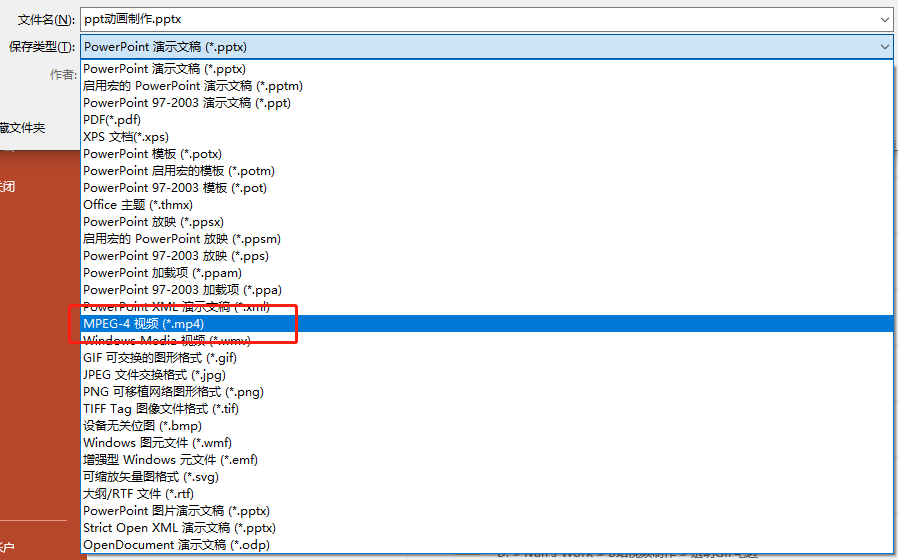Viewport: 898px width, 560px height.
Task: Choose PowerPoint 97-2003 模板 (*.pot)
Action: tap(487, 188)
